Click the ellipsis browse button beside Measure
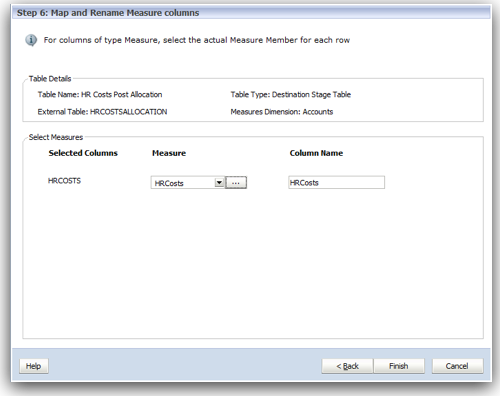500x396 pixels. coord(236,183)
